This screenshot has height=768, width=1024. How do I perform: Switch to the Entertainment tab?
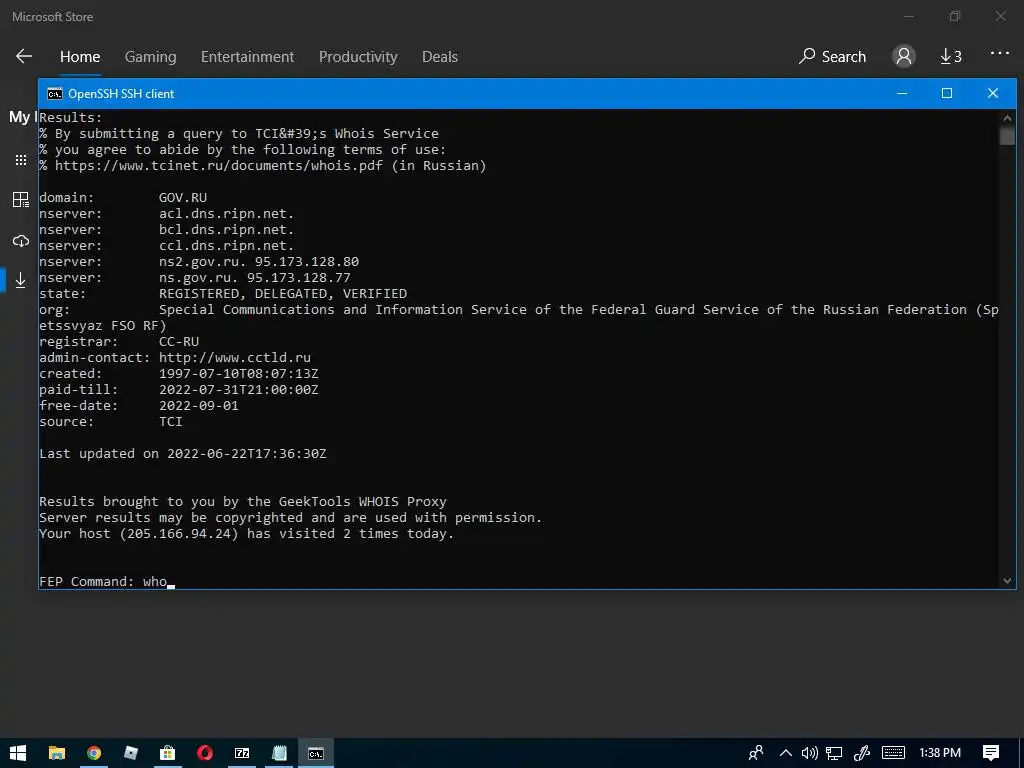247,57
